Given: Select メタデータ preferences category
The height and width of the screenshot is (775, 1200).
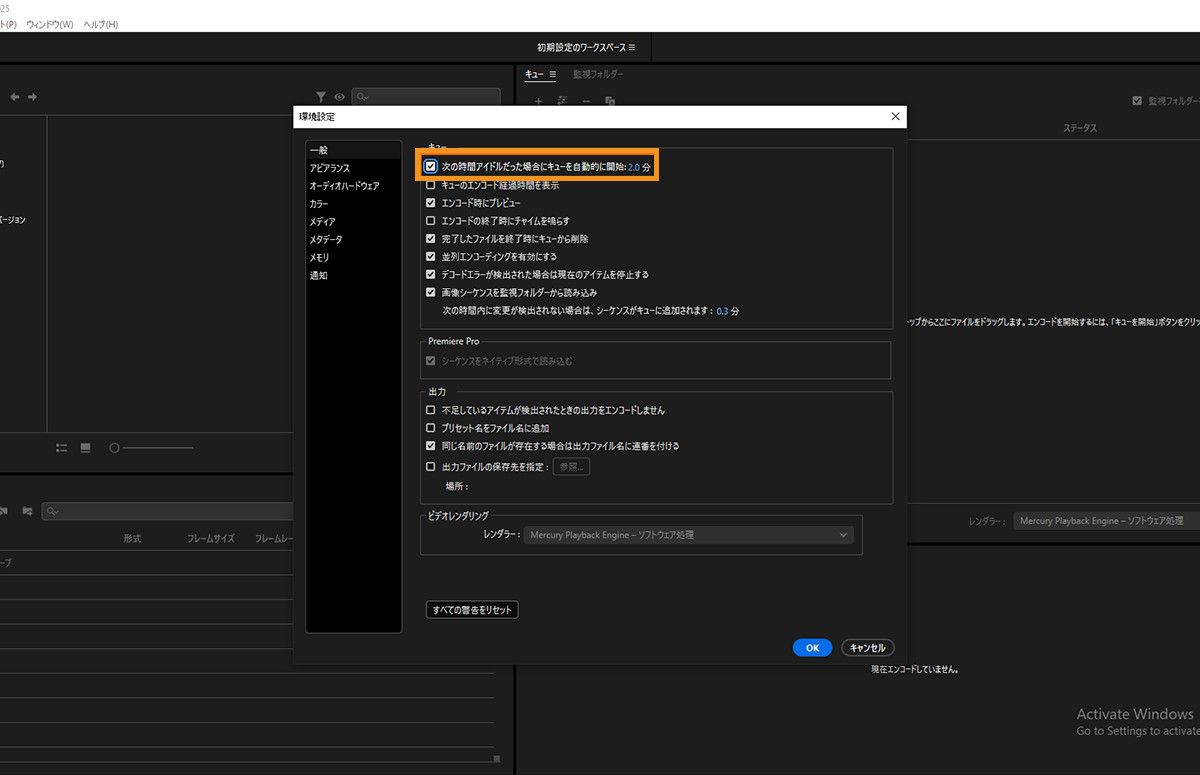Looking at the screenshot, I should coord(353,240).
